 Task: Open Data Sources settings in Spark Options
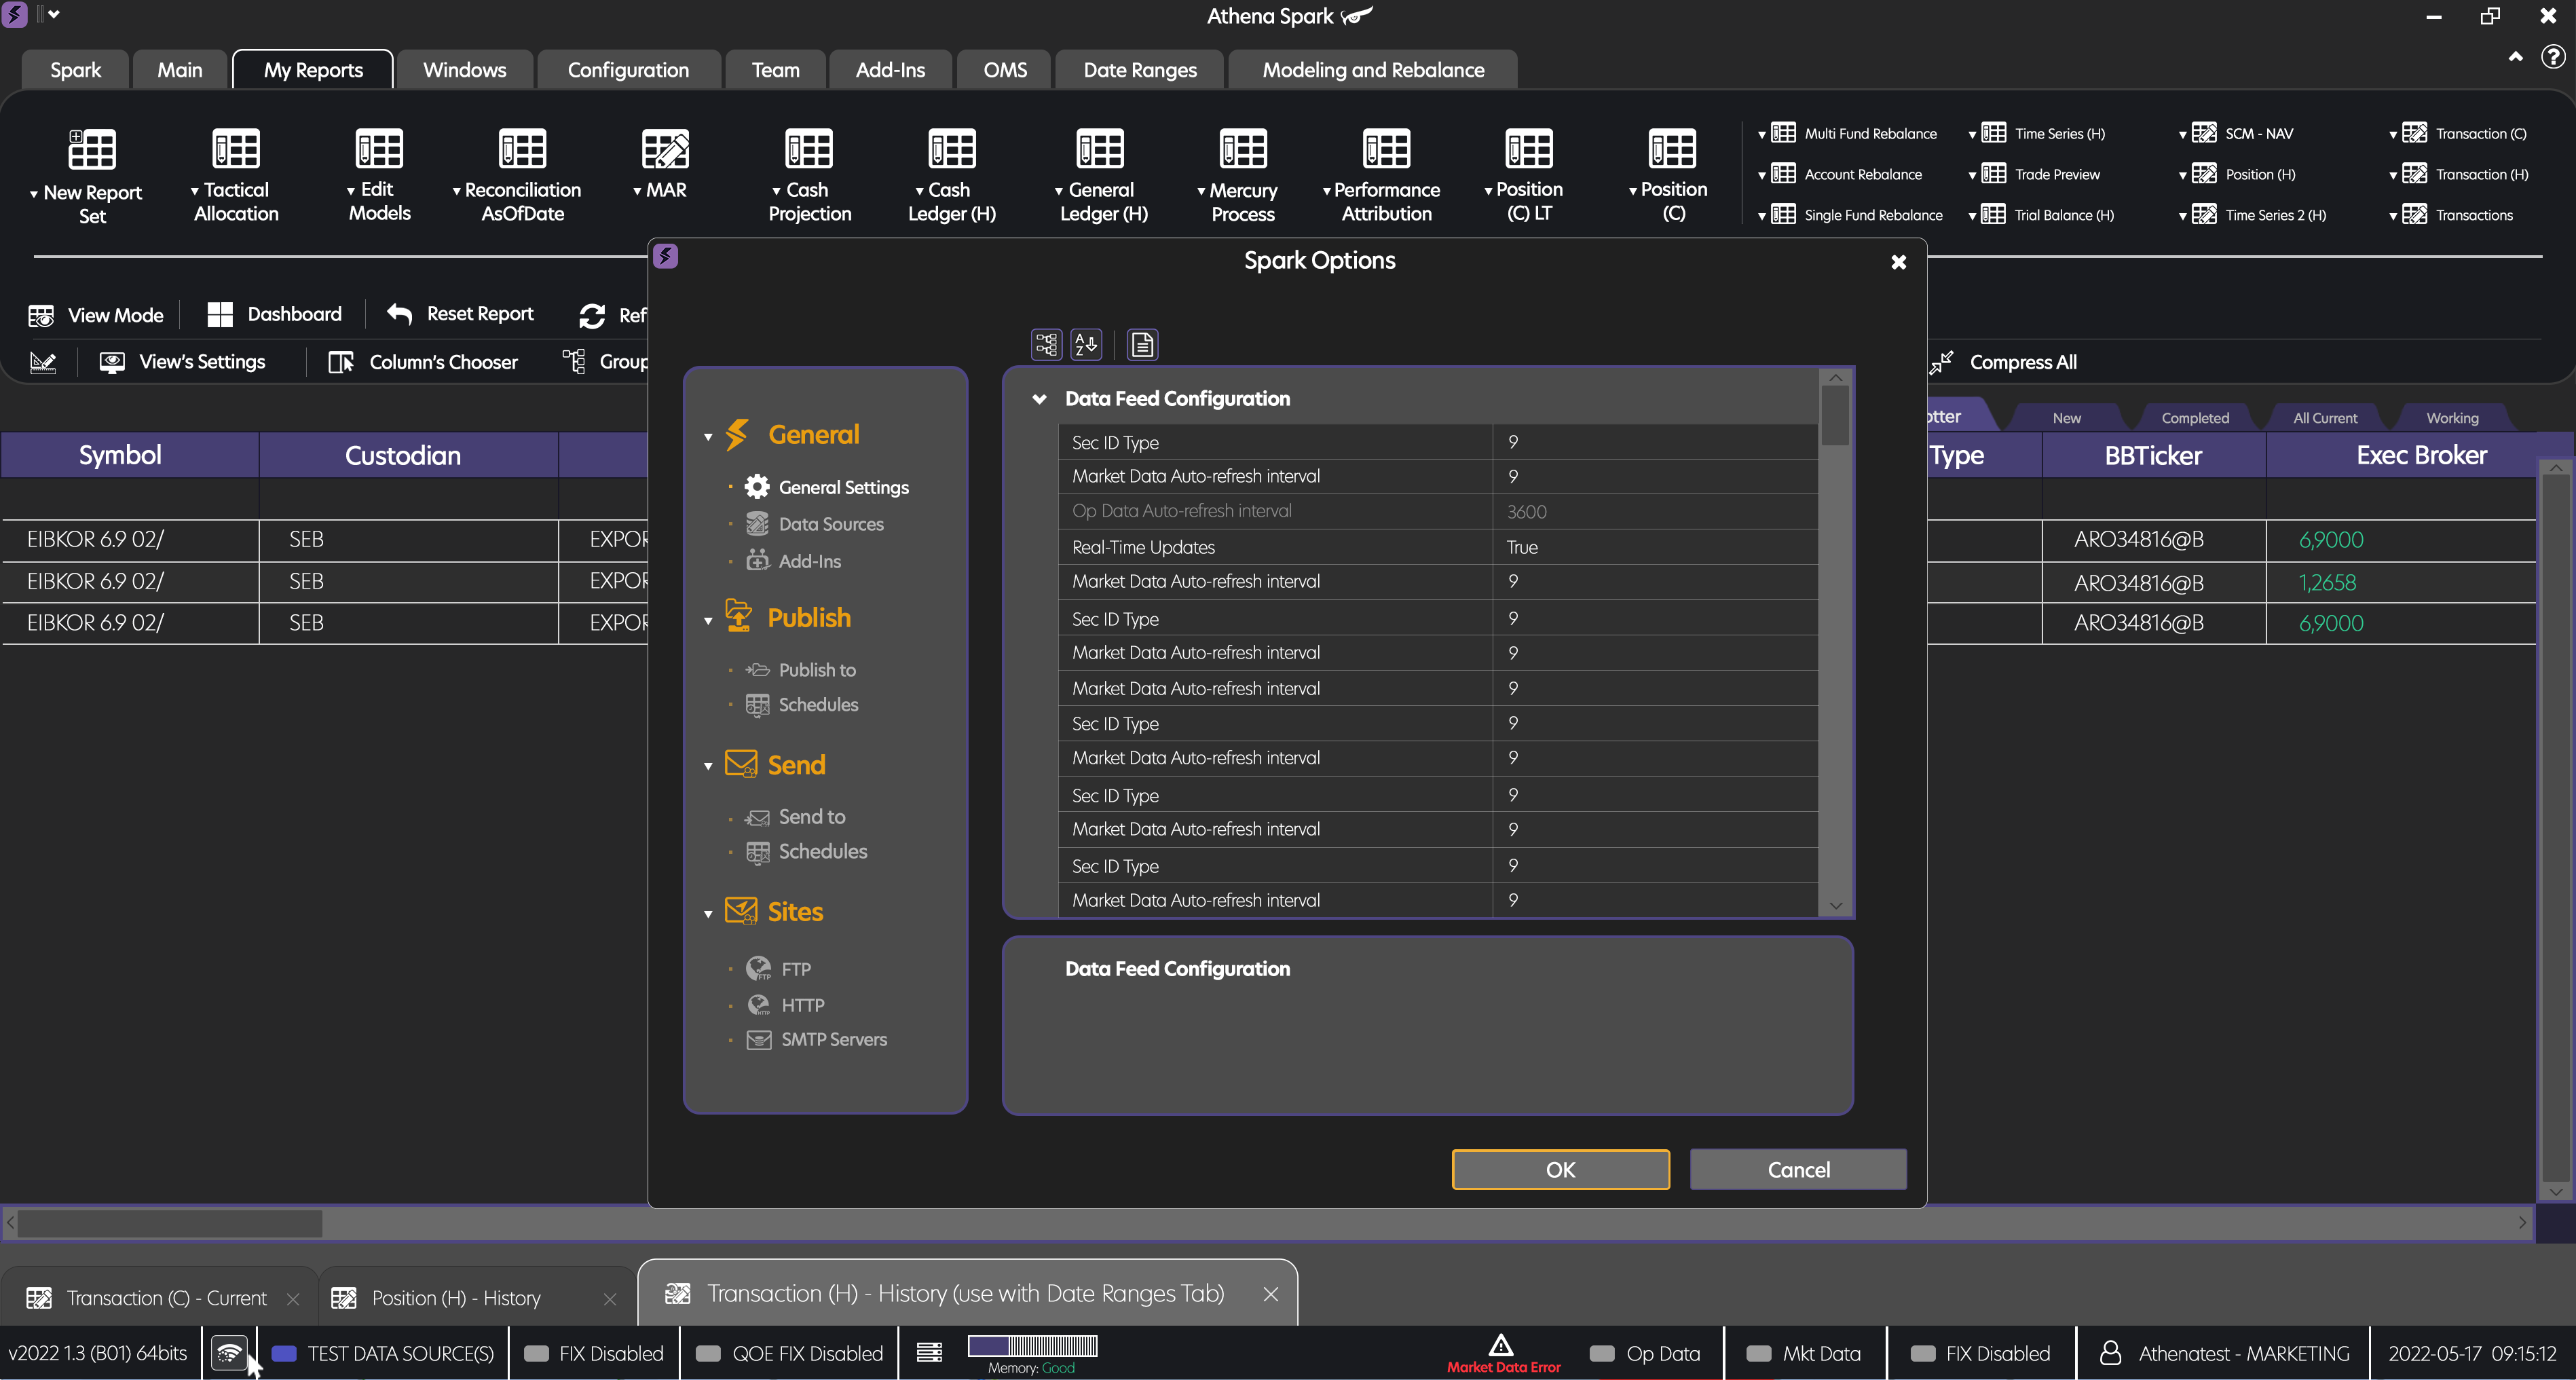829,523
